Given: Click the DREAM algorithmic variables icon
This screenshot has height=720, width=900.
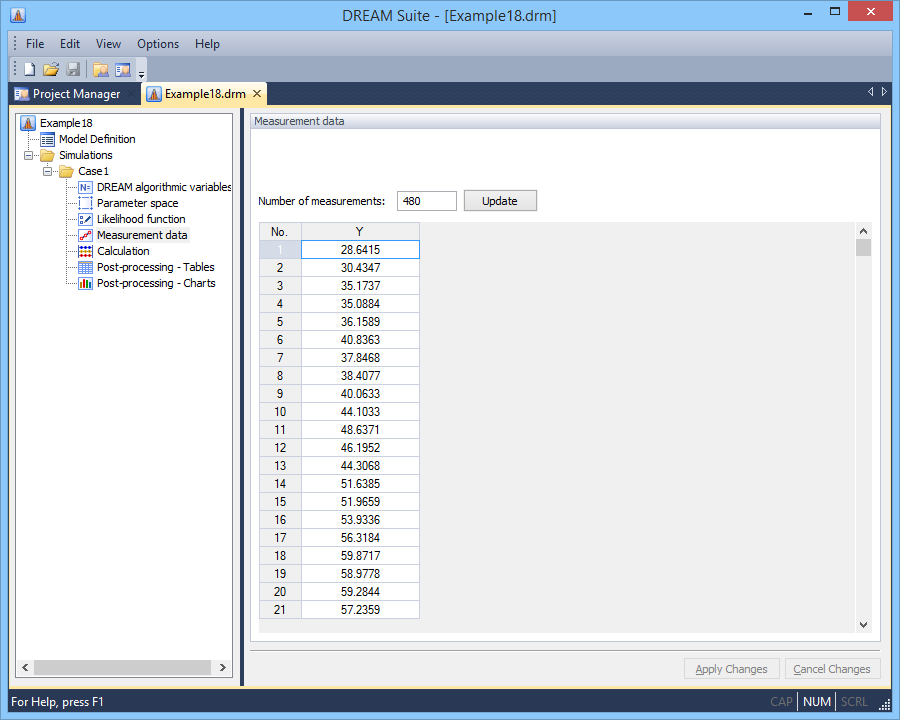Looking at the screenshot, I should click(86, 187).
